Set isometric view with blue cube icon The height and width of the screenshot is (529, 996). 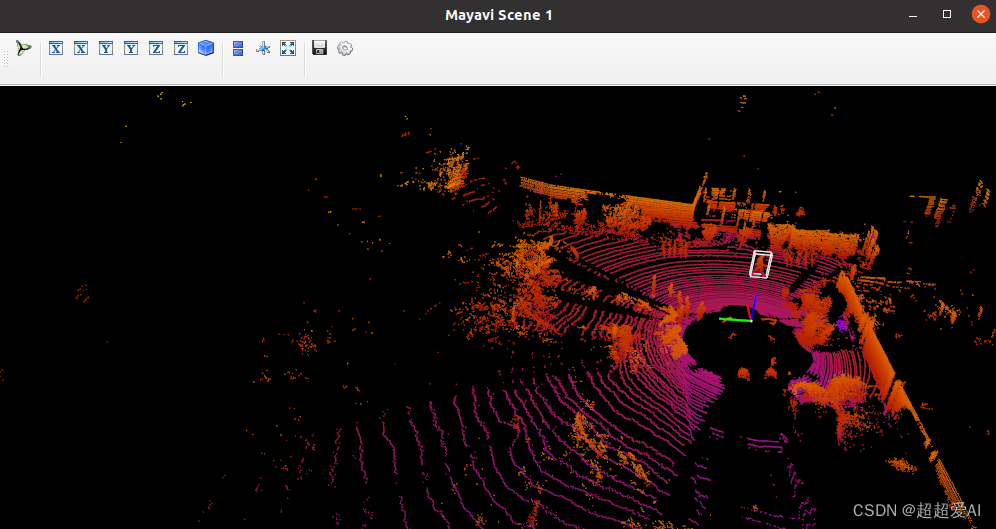coord(206,48)
